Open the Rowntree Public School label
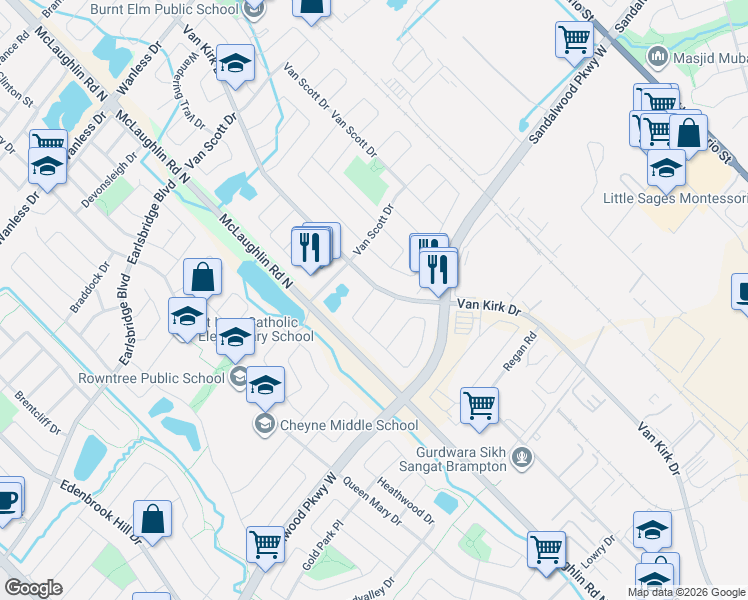Viewport: 748px width, 600px height. point(151,378)
